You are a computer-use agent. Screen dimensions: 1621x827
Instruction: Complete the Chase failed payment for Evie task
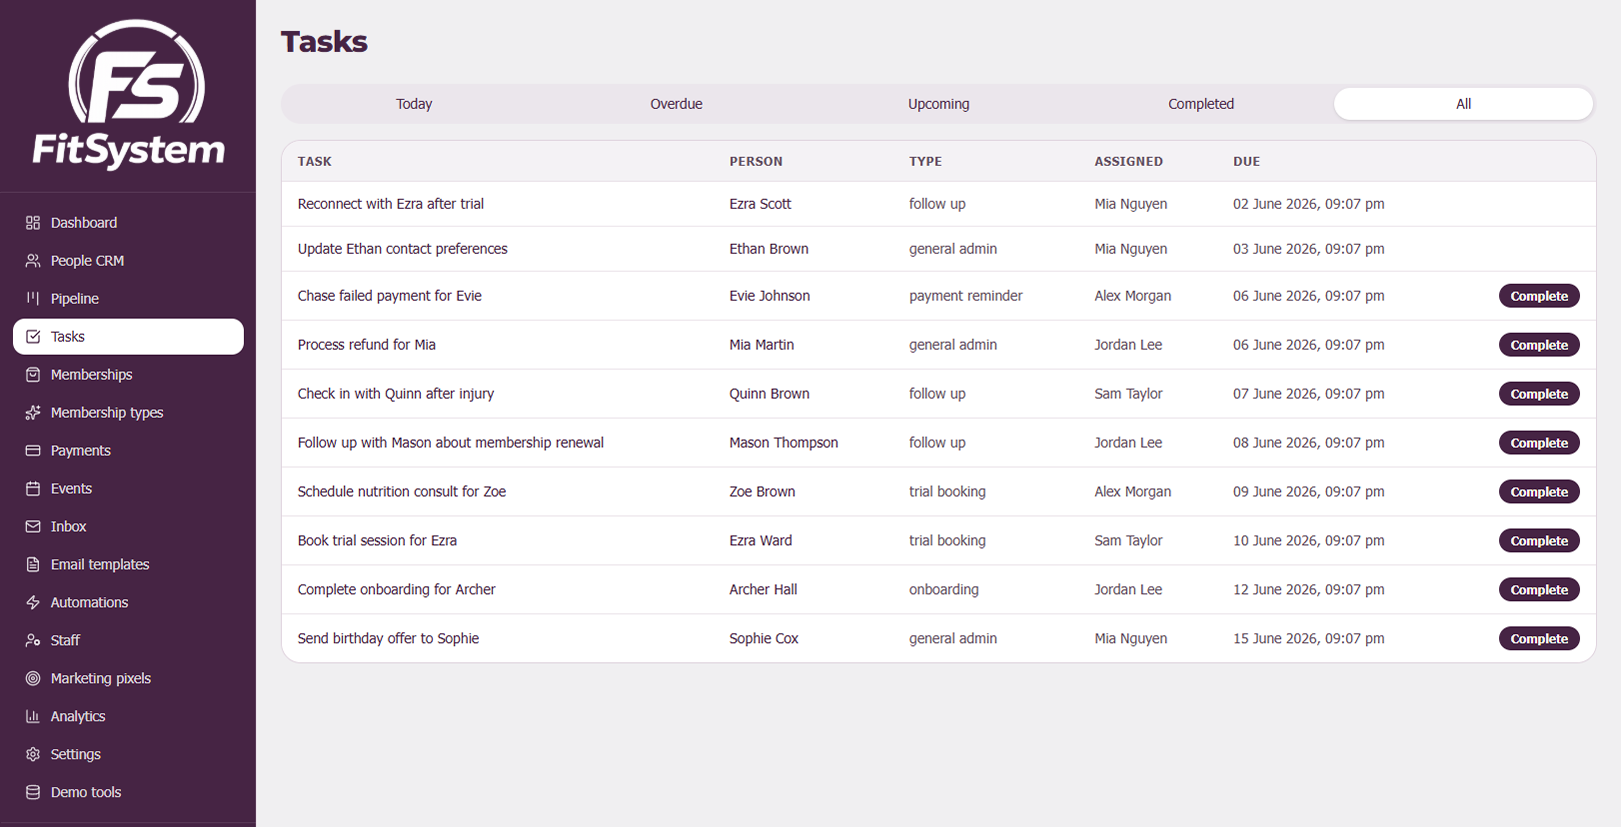click(x=1539, y=296)
